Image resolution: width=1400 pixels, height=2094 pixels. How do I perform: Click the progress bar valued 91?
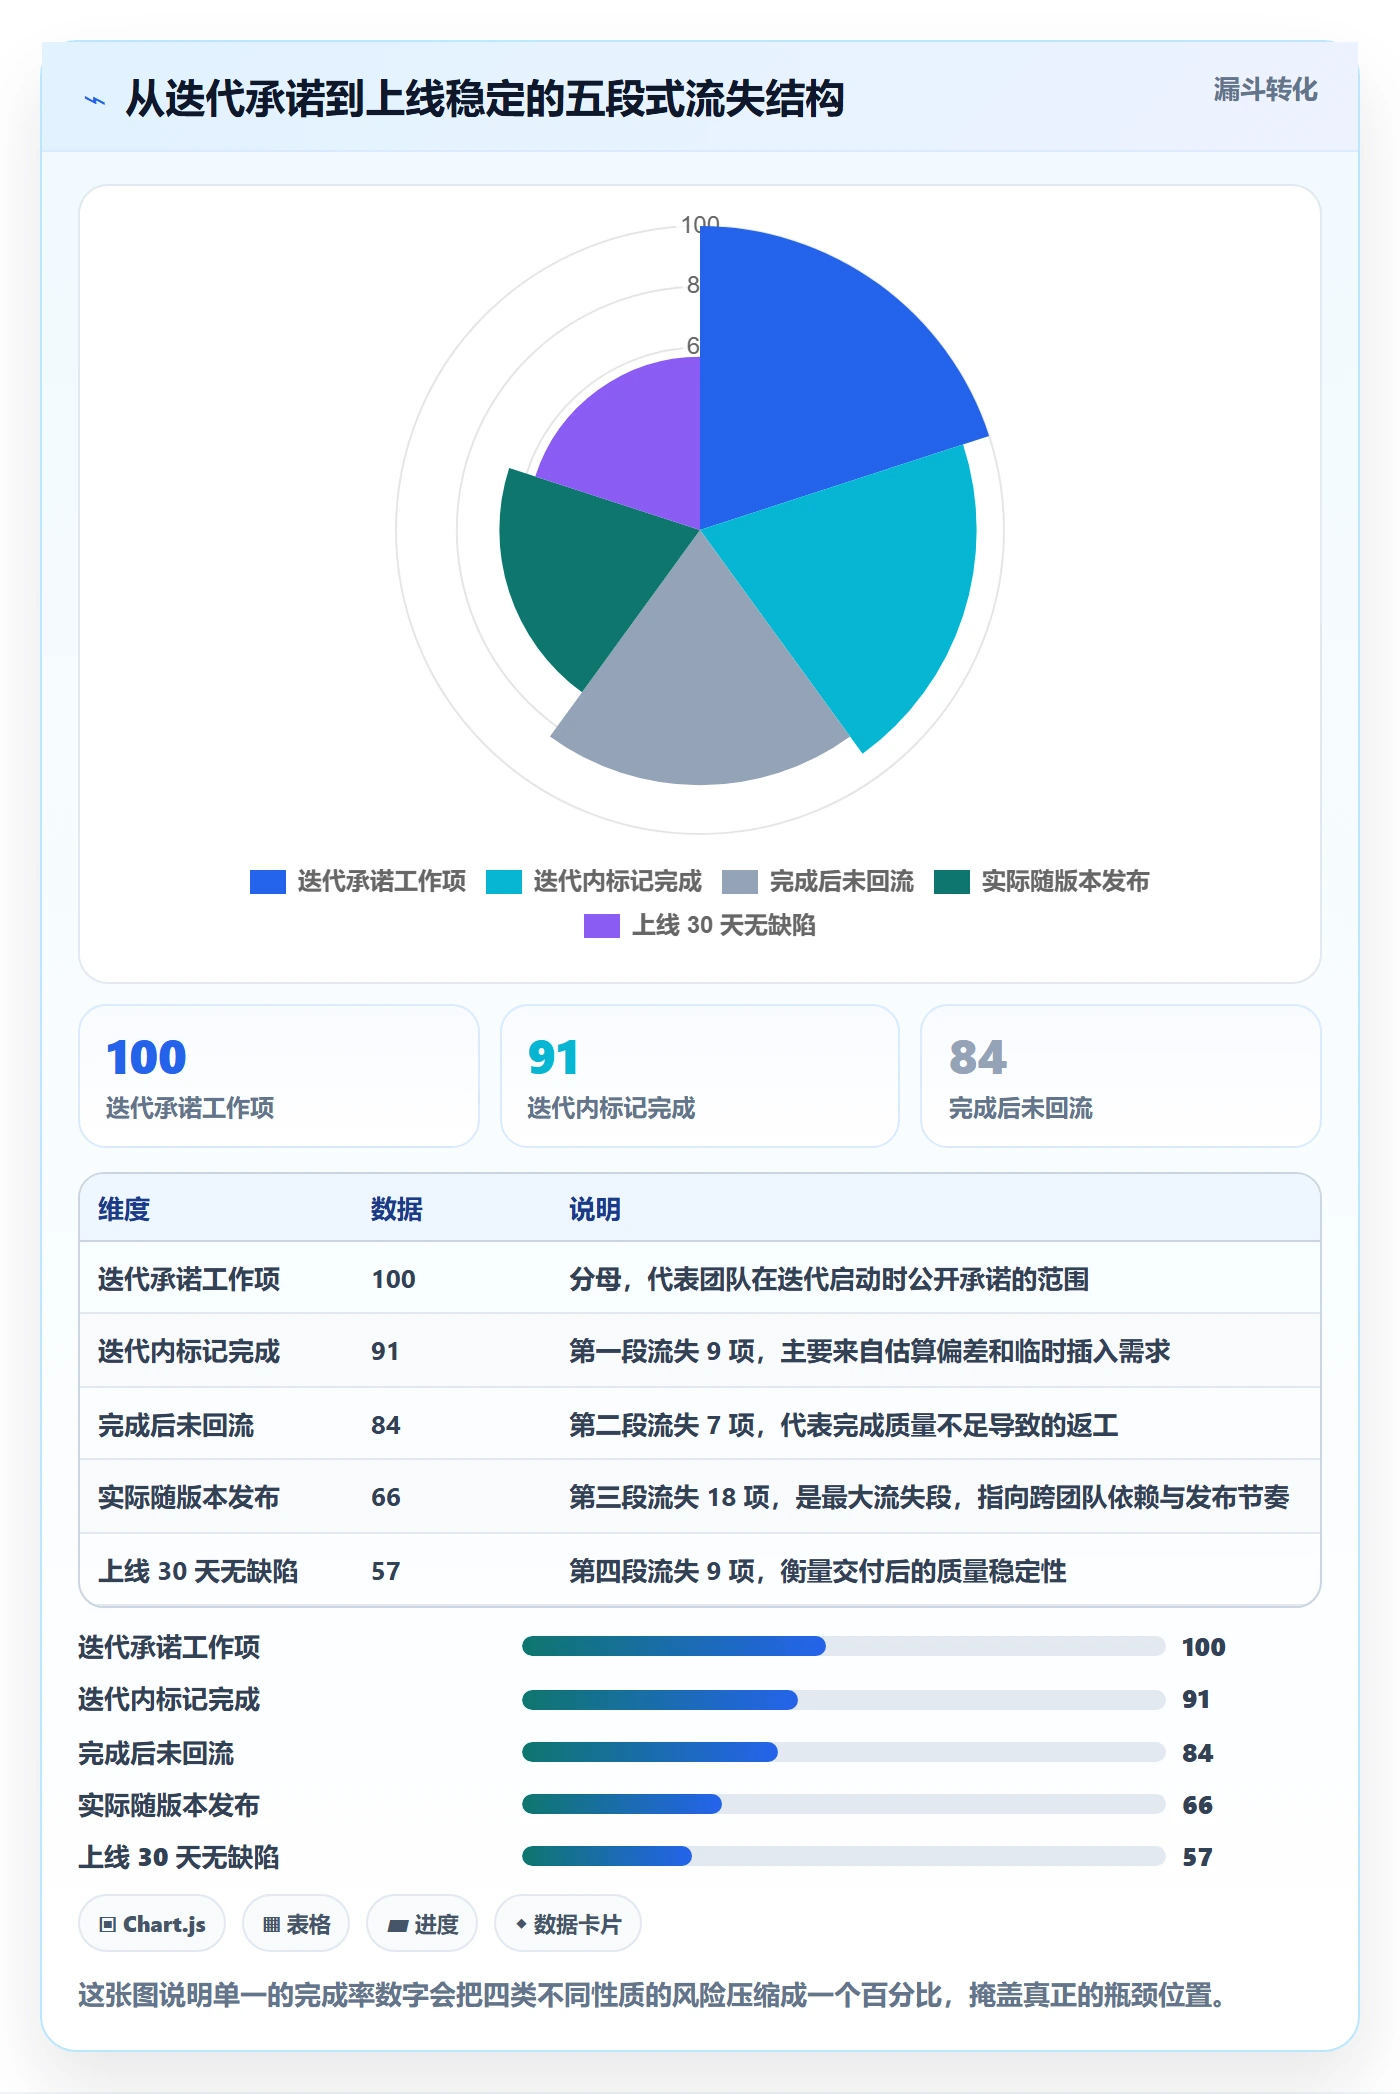844,1699
